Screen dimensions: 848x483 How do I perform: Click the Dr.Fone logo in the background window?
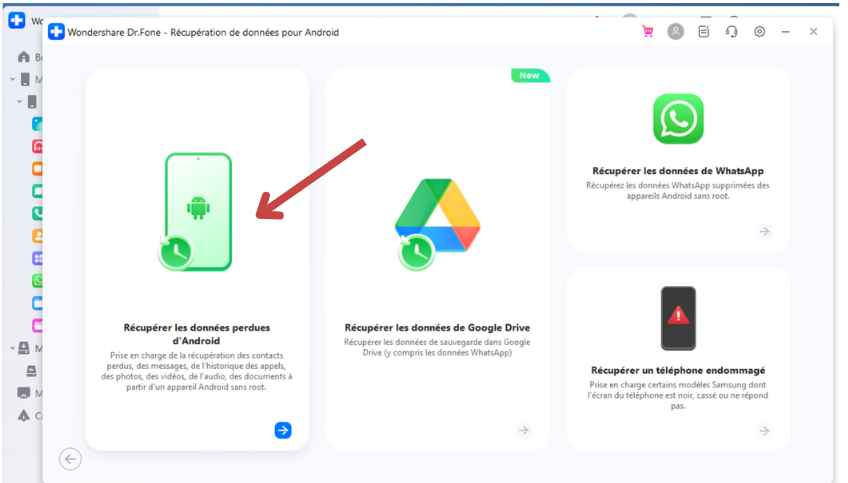[17, 20]
